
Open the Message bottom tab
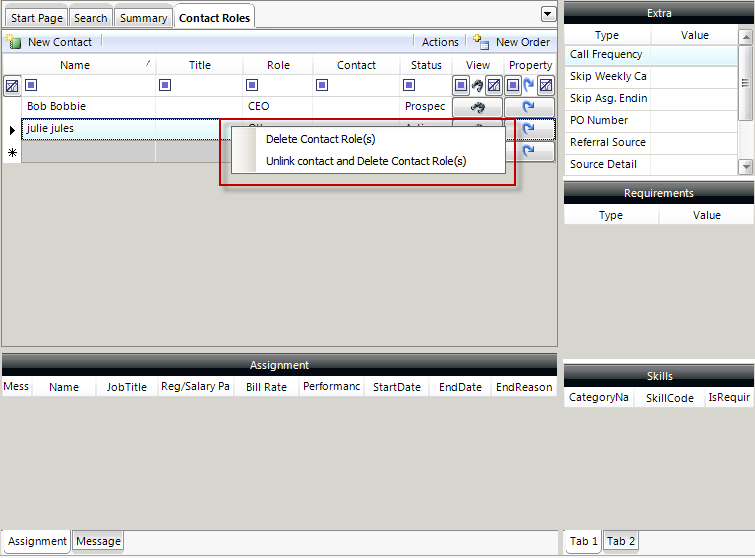pos(98,541)
